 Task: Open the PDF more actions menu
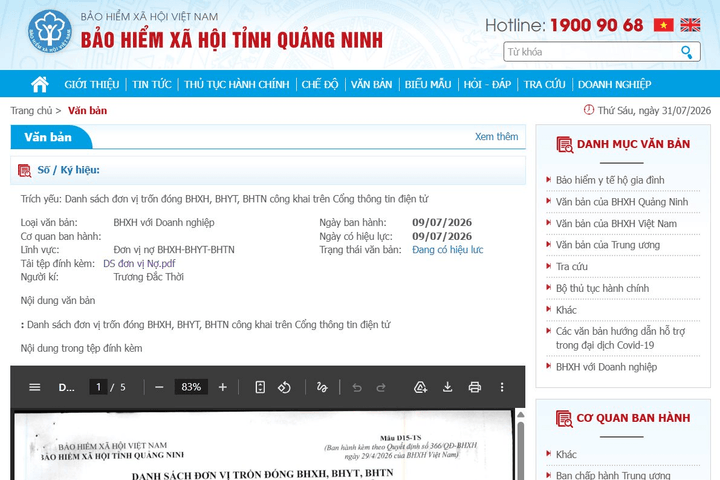(502, 387)
